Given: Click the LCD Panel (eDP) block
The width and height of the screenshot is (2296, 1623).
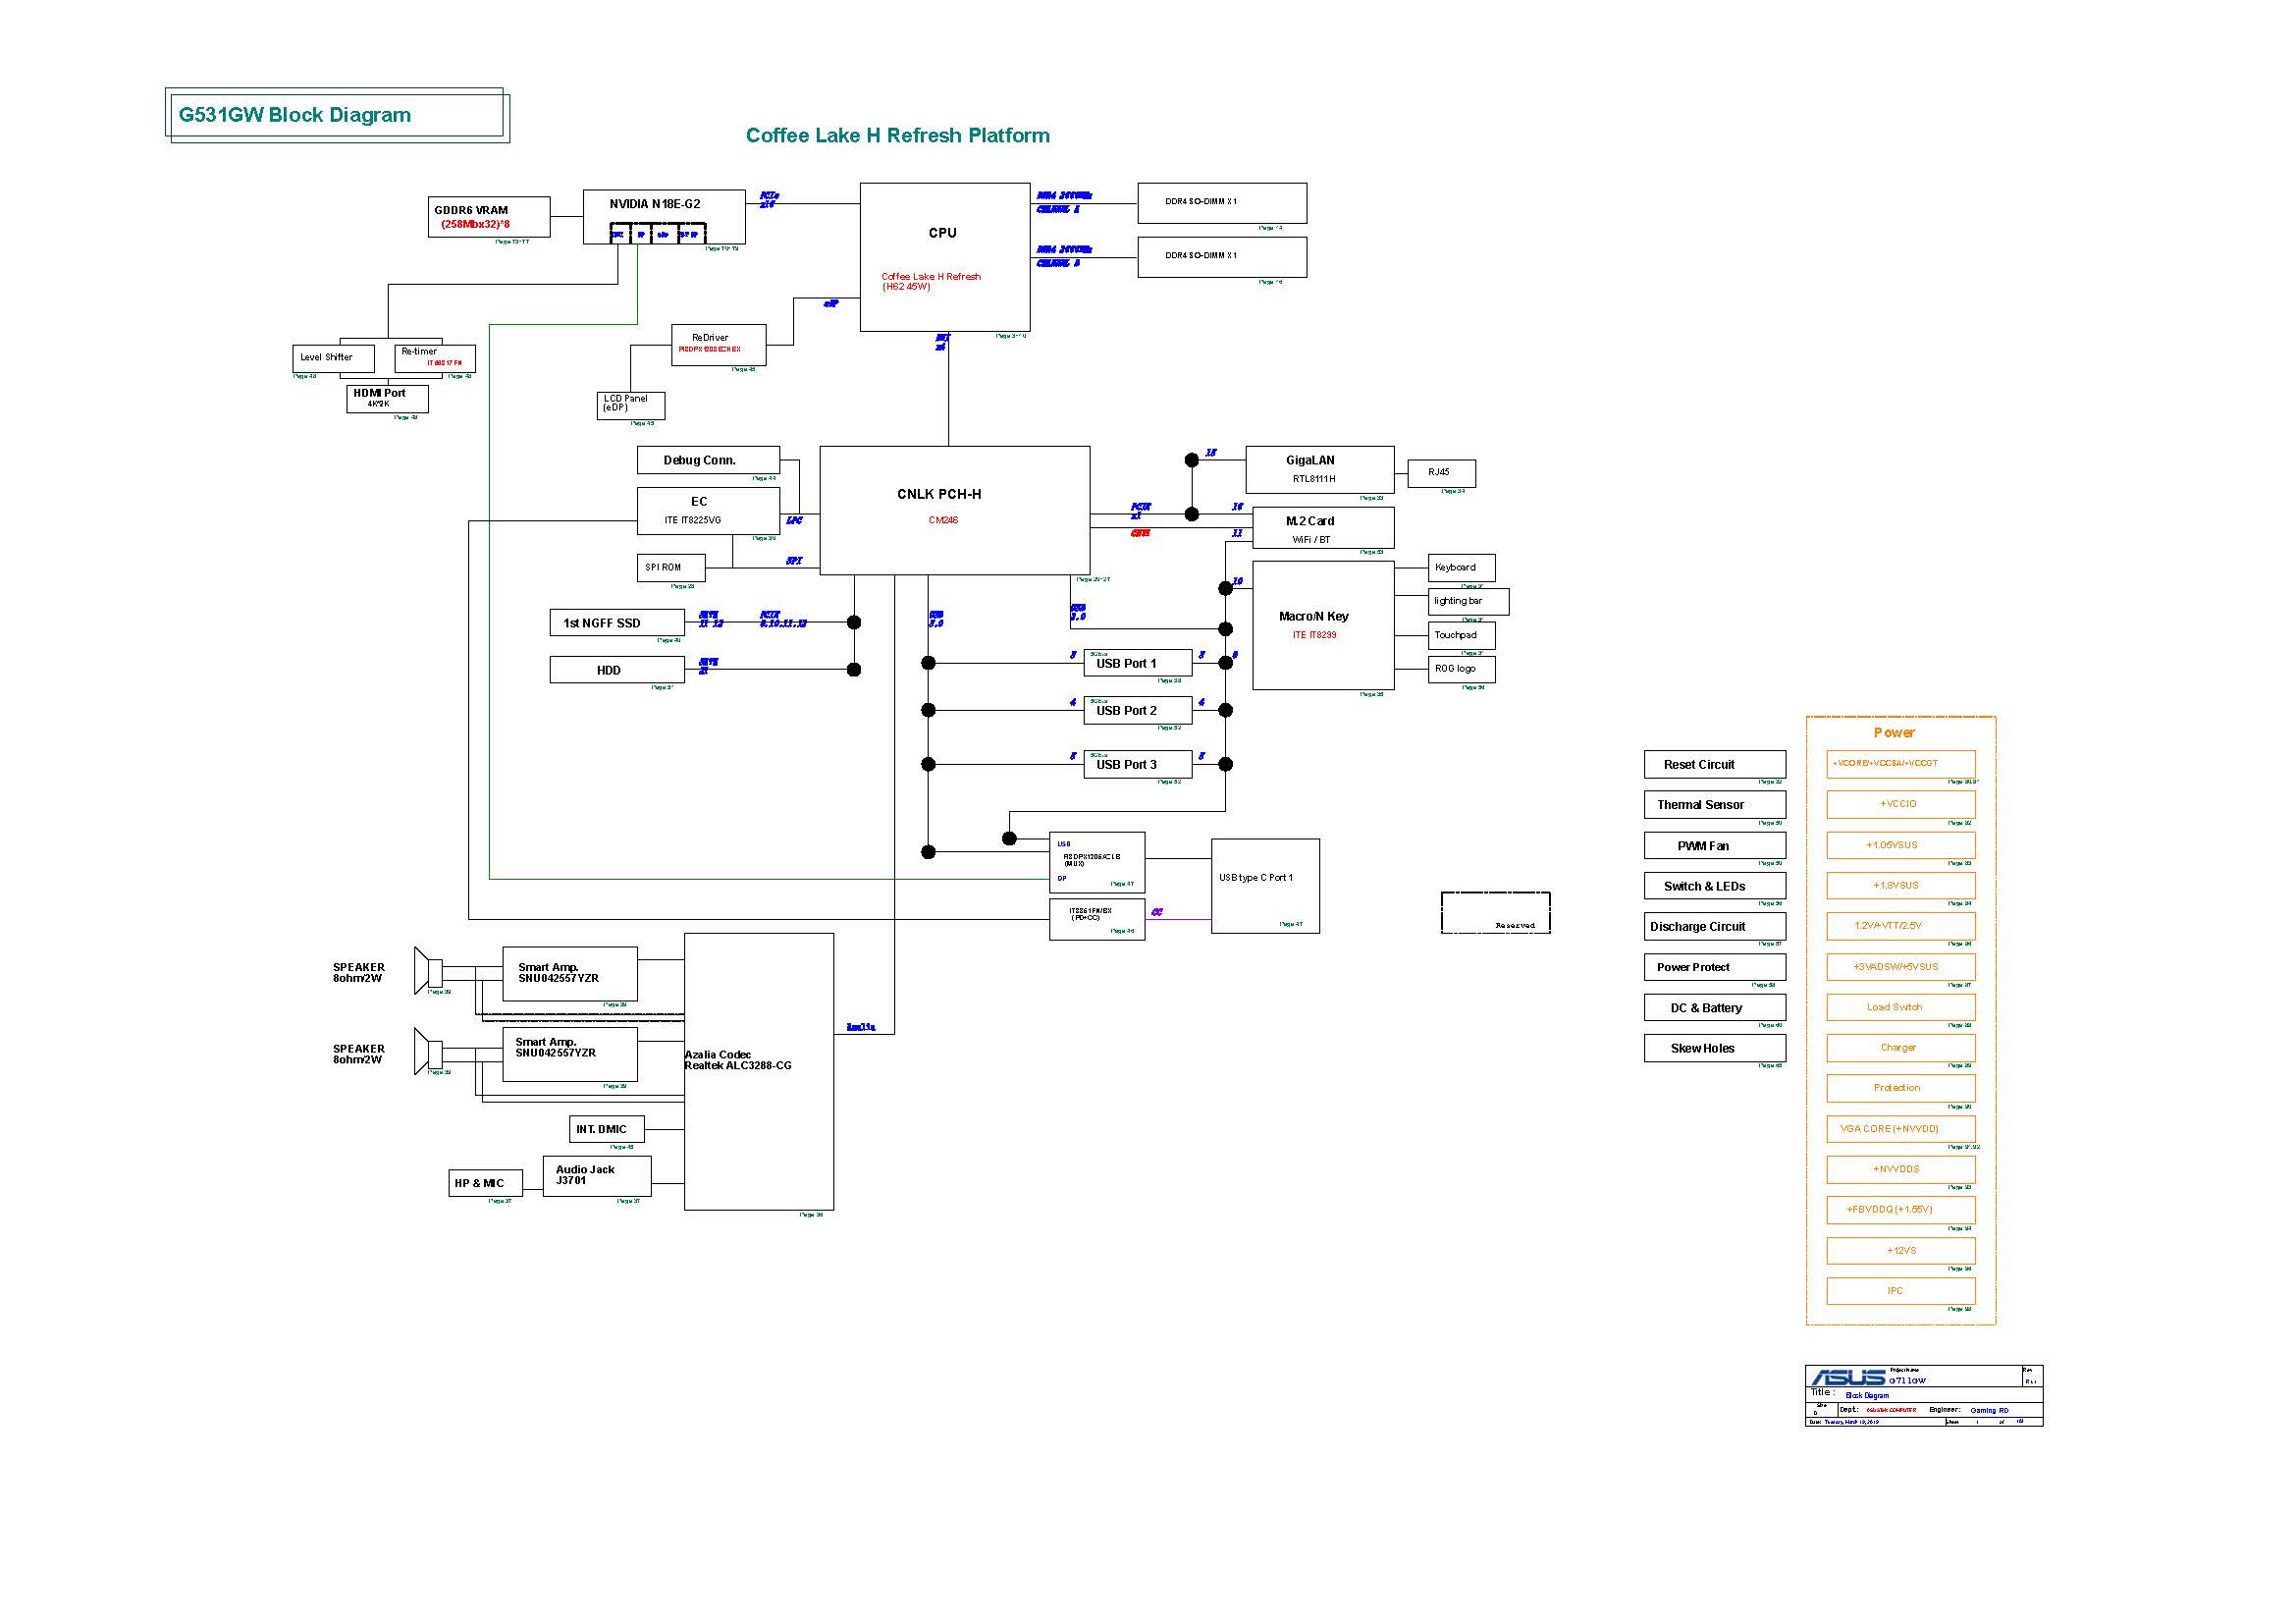Looking at the screenshot, I should 631,405.
